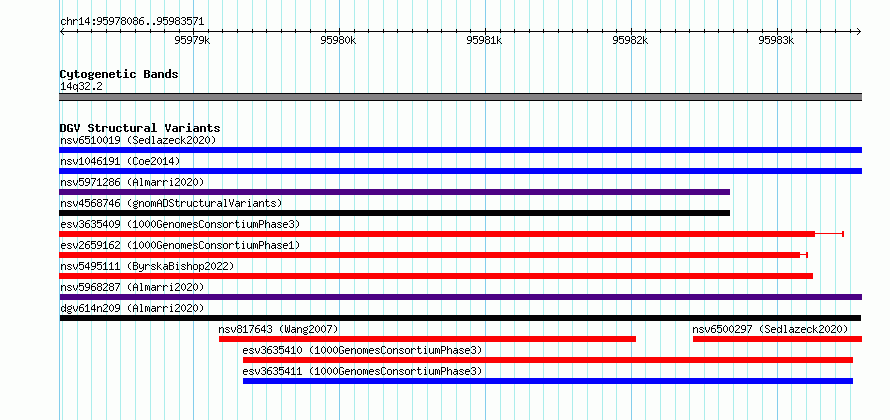
Task: Click the esv2659162 confidence interval whisker
Action: 804,255
